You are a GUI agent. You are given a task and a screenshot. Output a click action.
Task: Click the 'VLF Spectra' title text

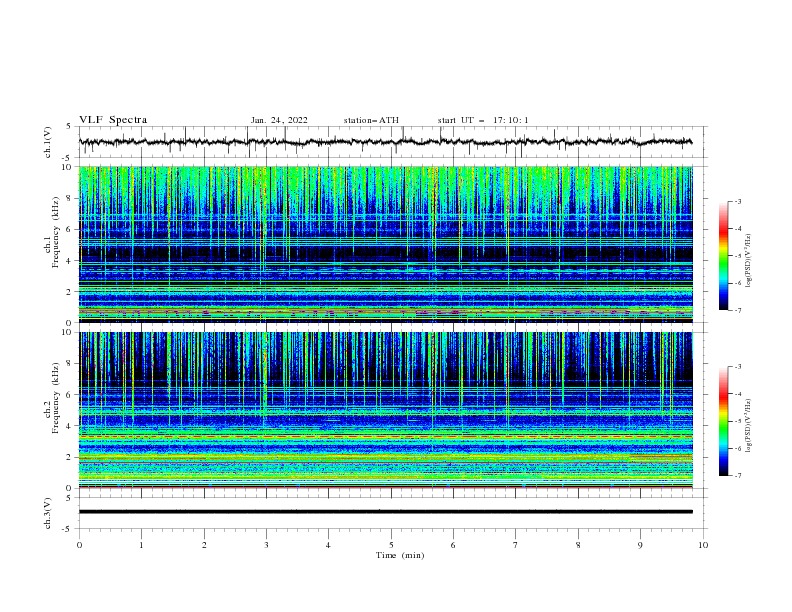113,120
